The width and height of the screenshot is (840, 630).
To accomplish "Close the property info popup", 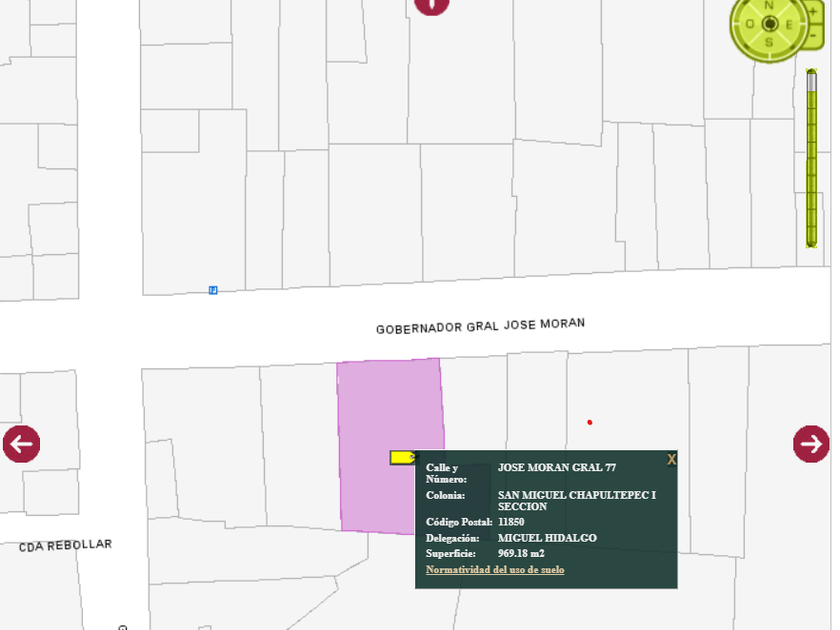I will (671, 459).
